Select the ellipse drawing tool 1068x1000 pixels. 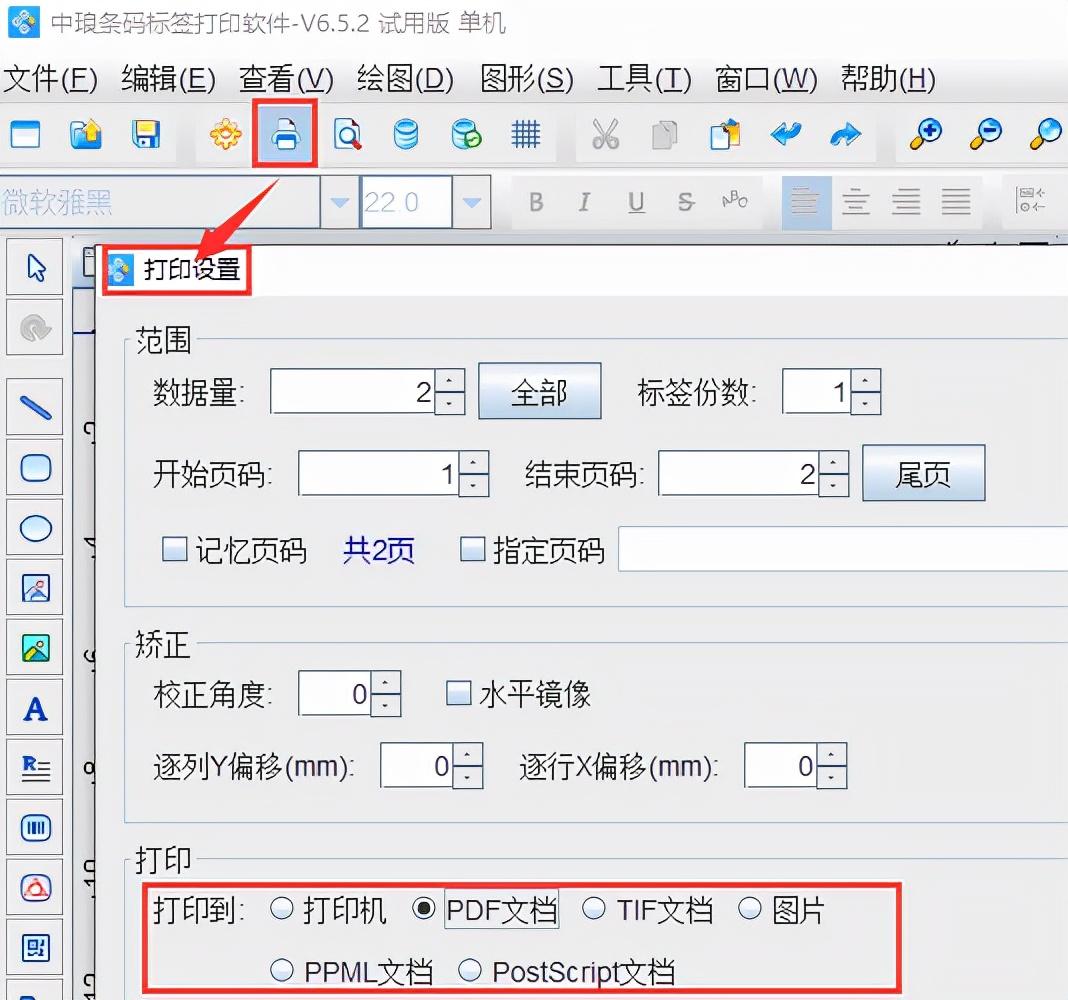tap(35, 528)
